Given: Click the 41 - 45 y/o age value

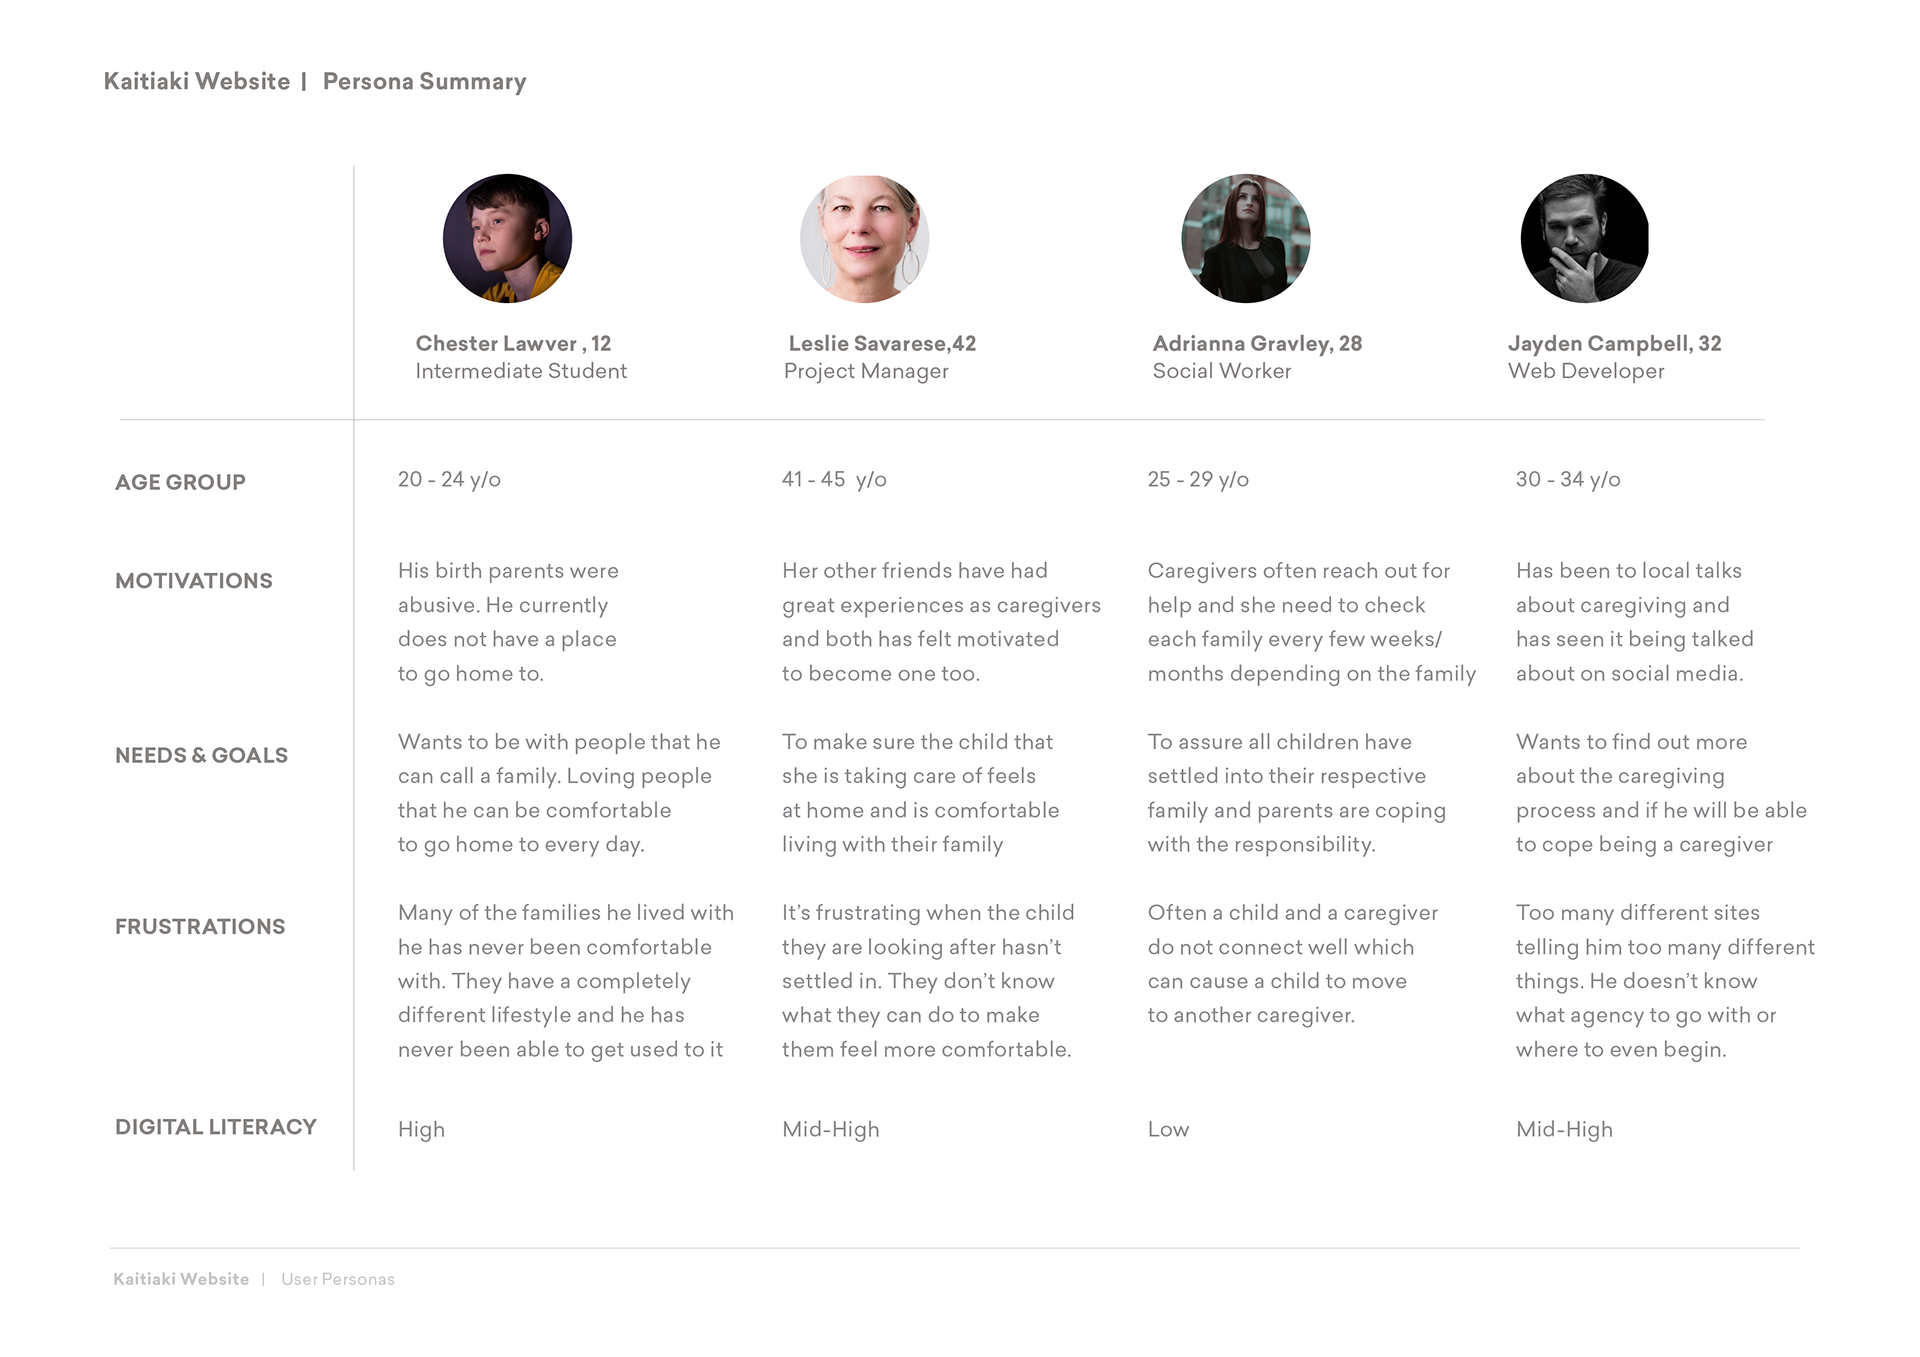Looking at the screenshot, I should click(834, 479).
